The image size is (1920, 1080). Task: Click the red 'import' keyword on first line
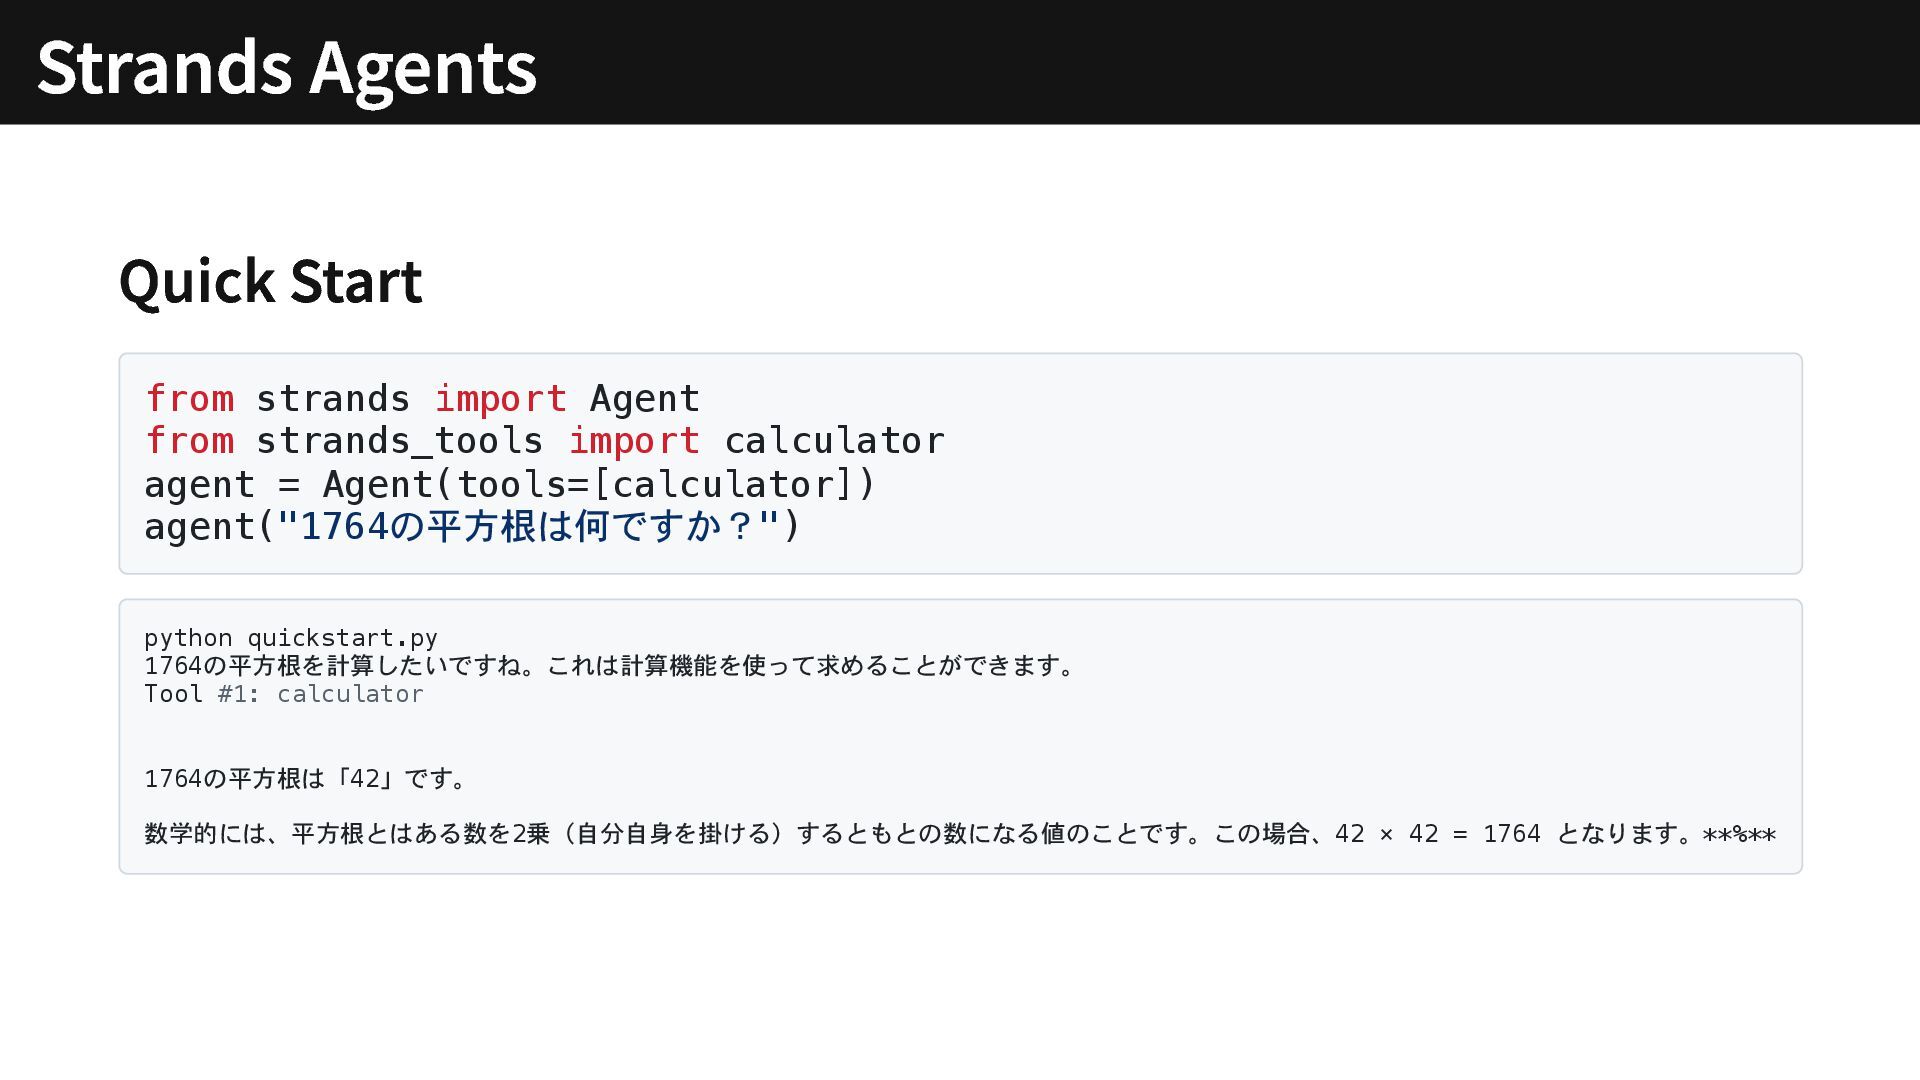coord(500,399)
